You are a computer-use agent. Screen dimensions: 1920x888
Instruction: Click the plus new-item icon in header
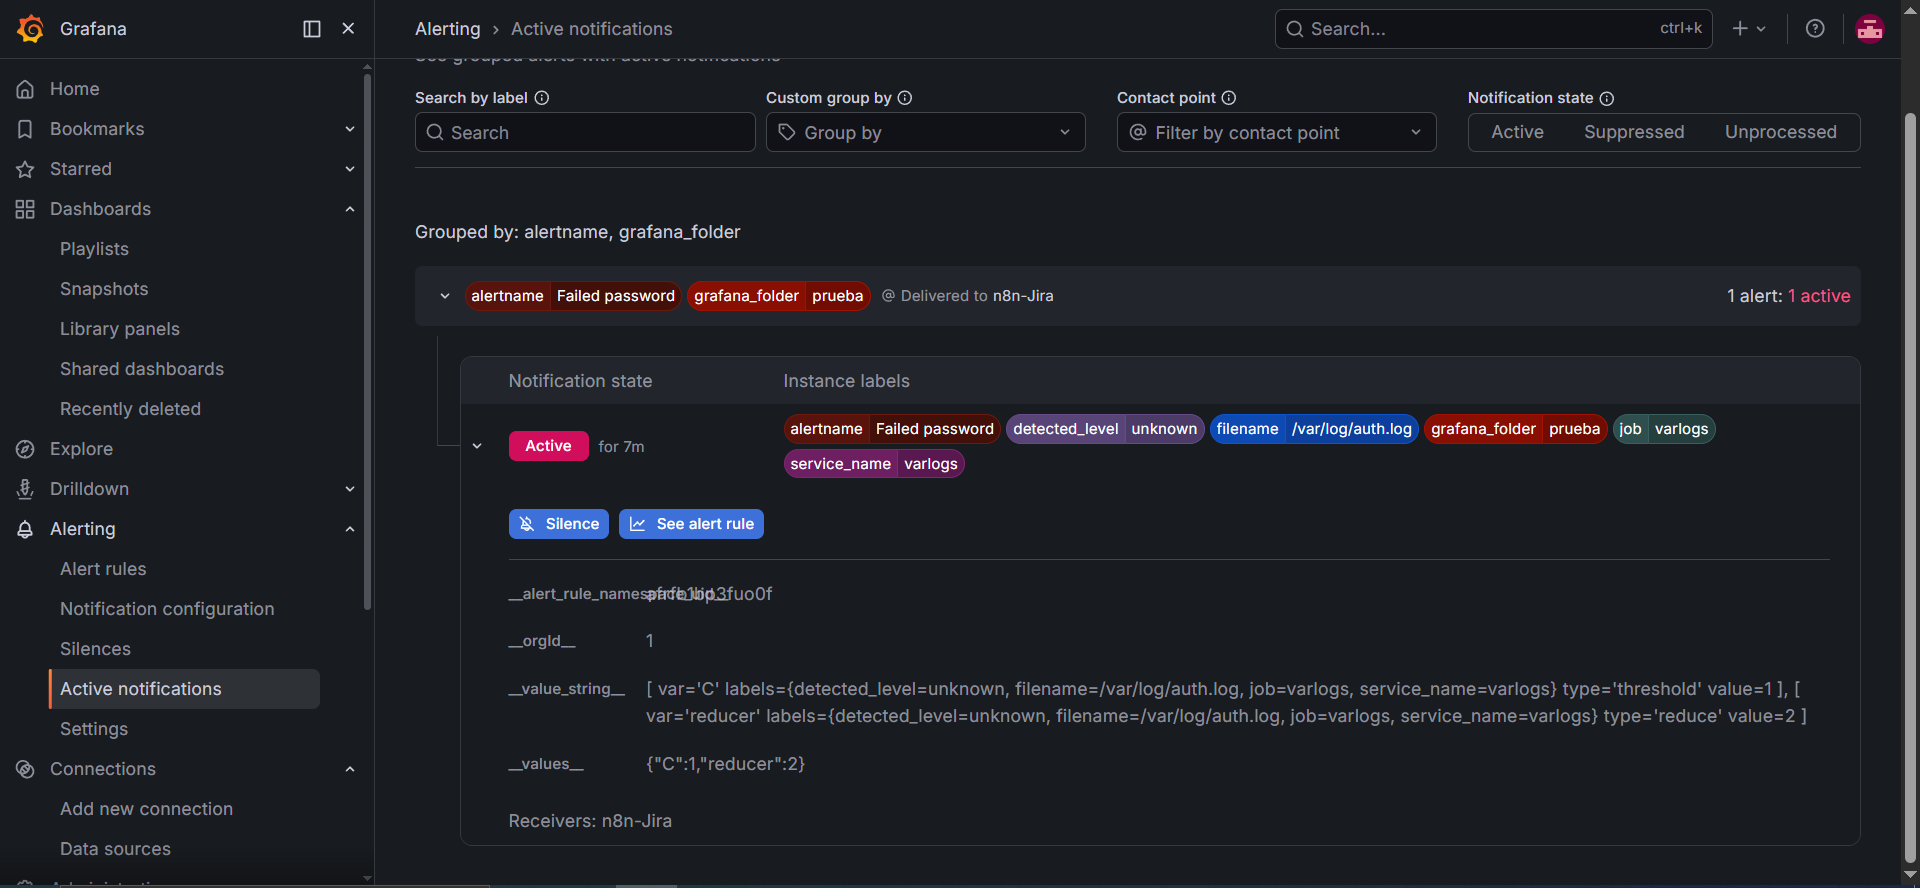1749,29
